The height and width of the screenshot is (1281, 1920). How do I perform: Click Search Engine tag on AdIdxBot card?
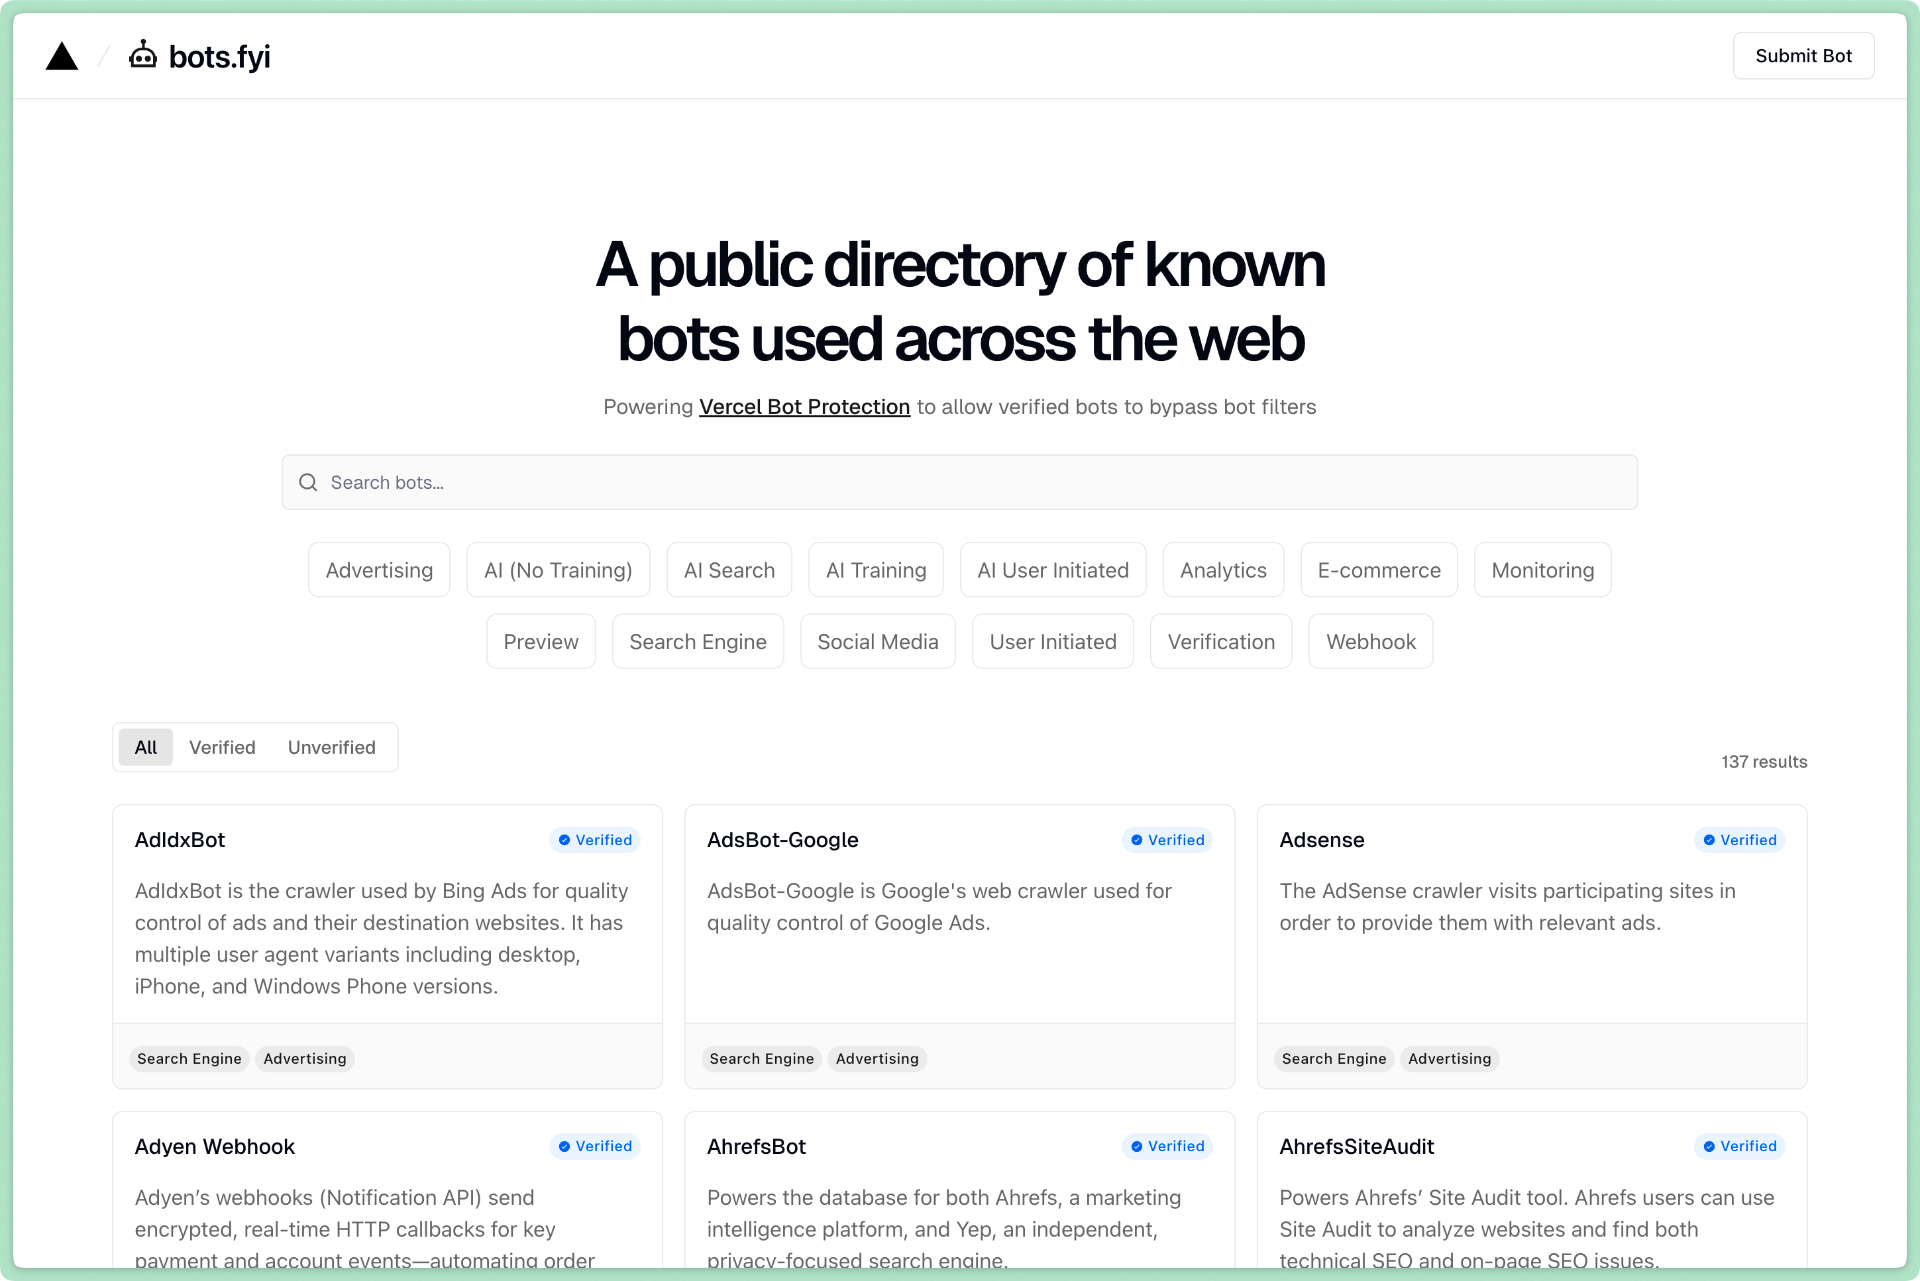[x=189, y=1059]
